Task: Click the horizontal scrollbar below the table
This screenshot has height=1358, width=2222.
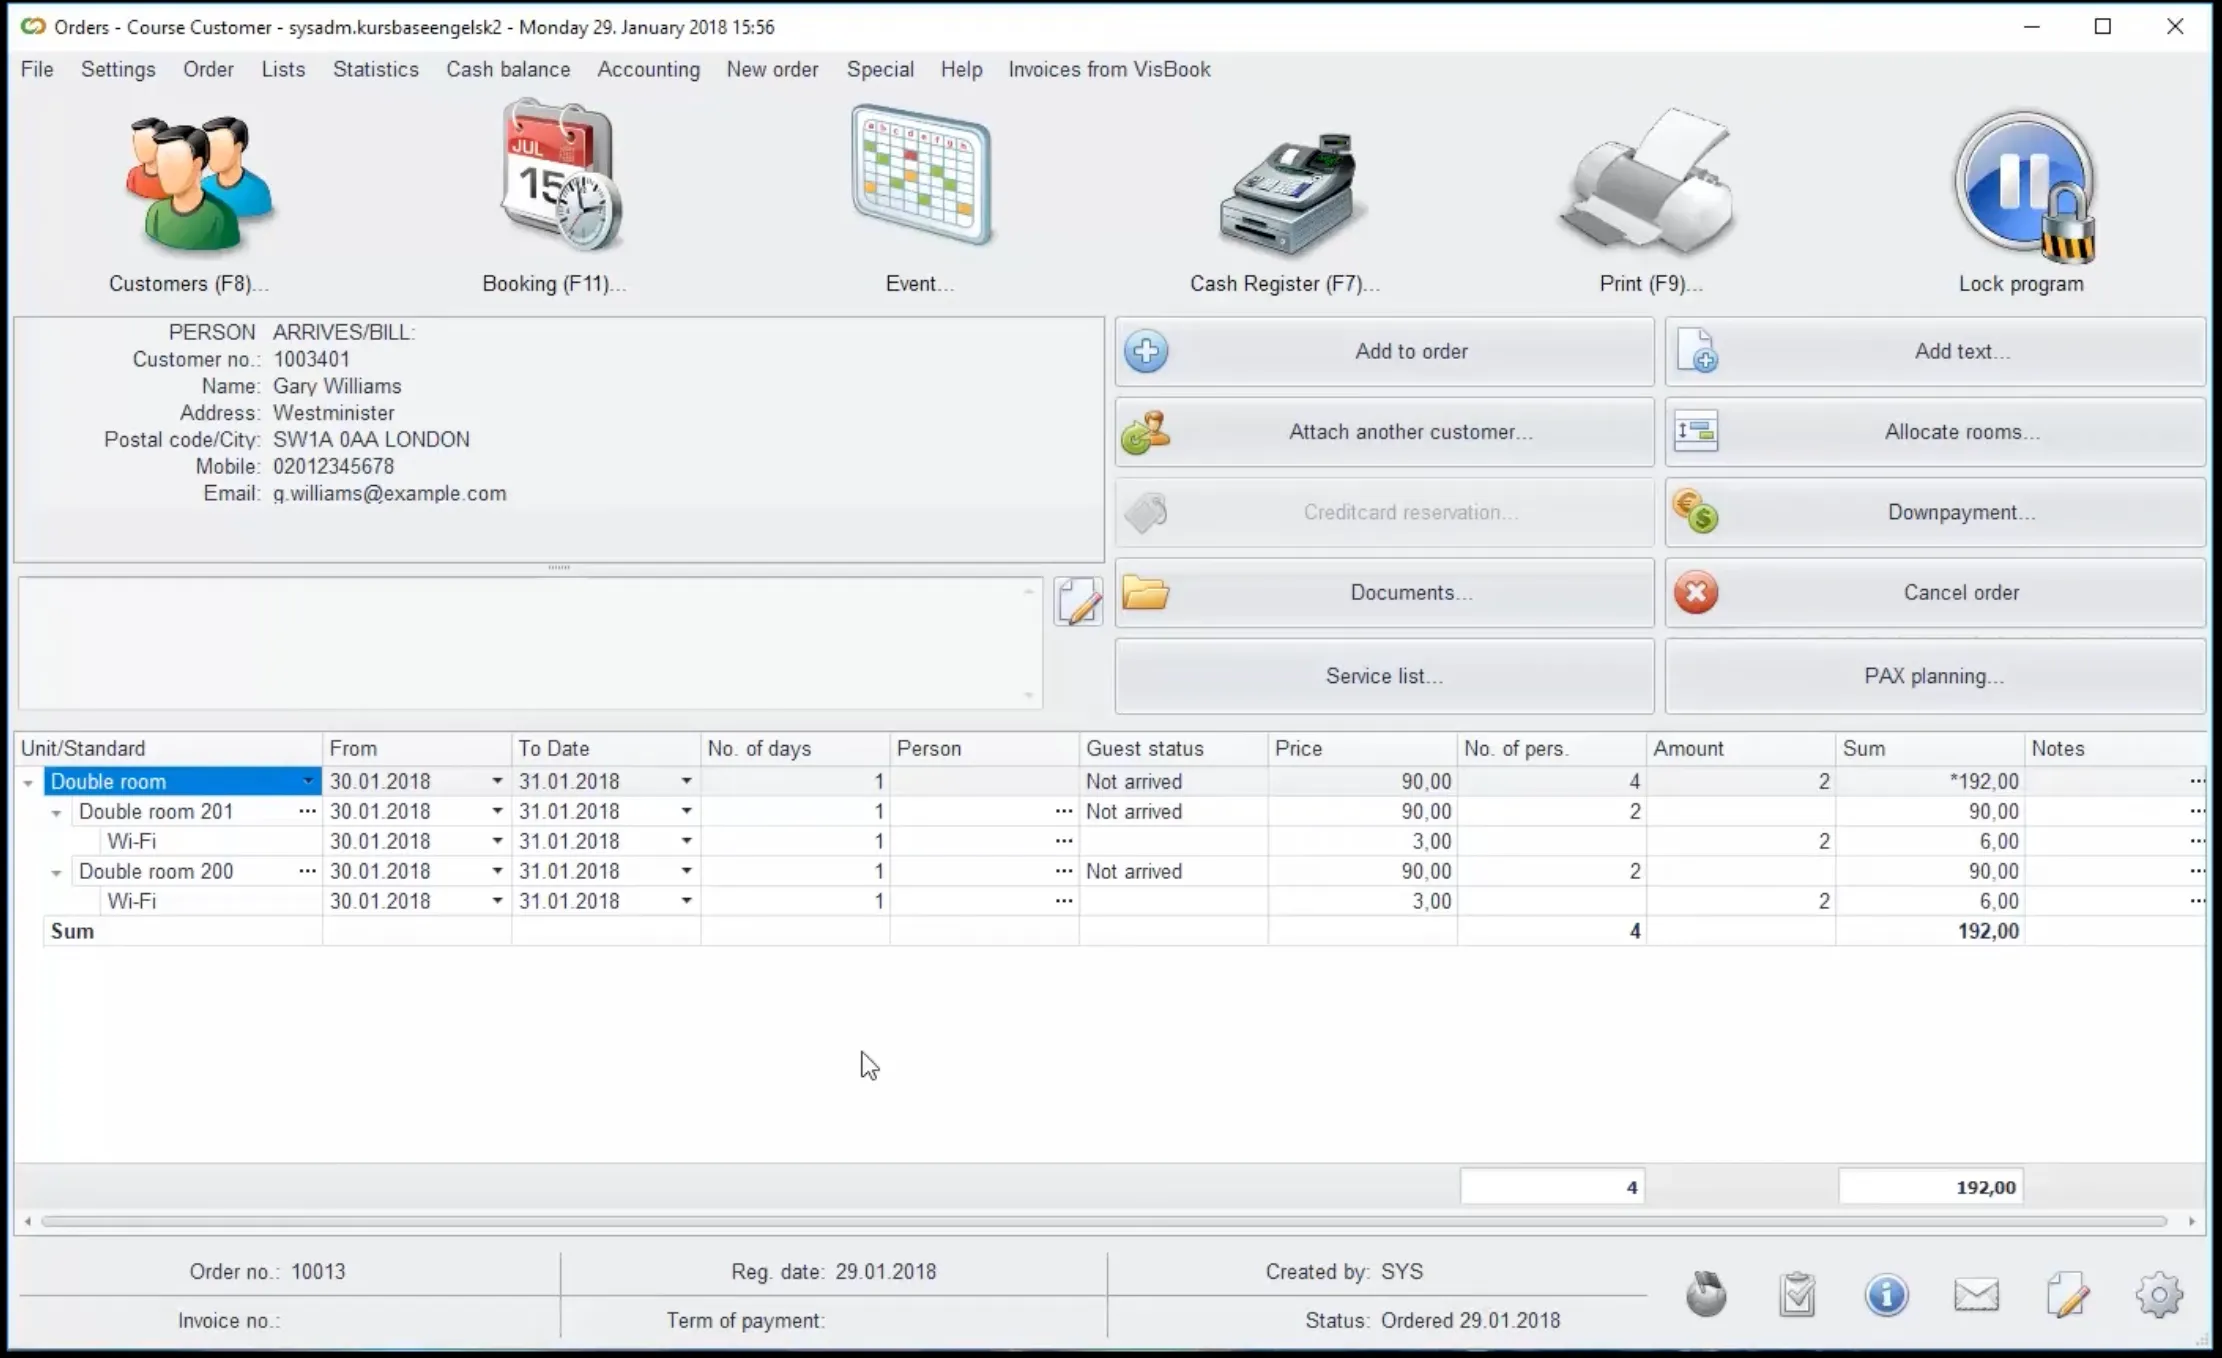Action: (x=1100, y=1221)
